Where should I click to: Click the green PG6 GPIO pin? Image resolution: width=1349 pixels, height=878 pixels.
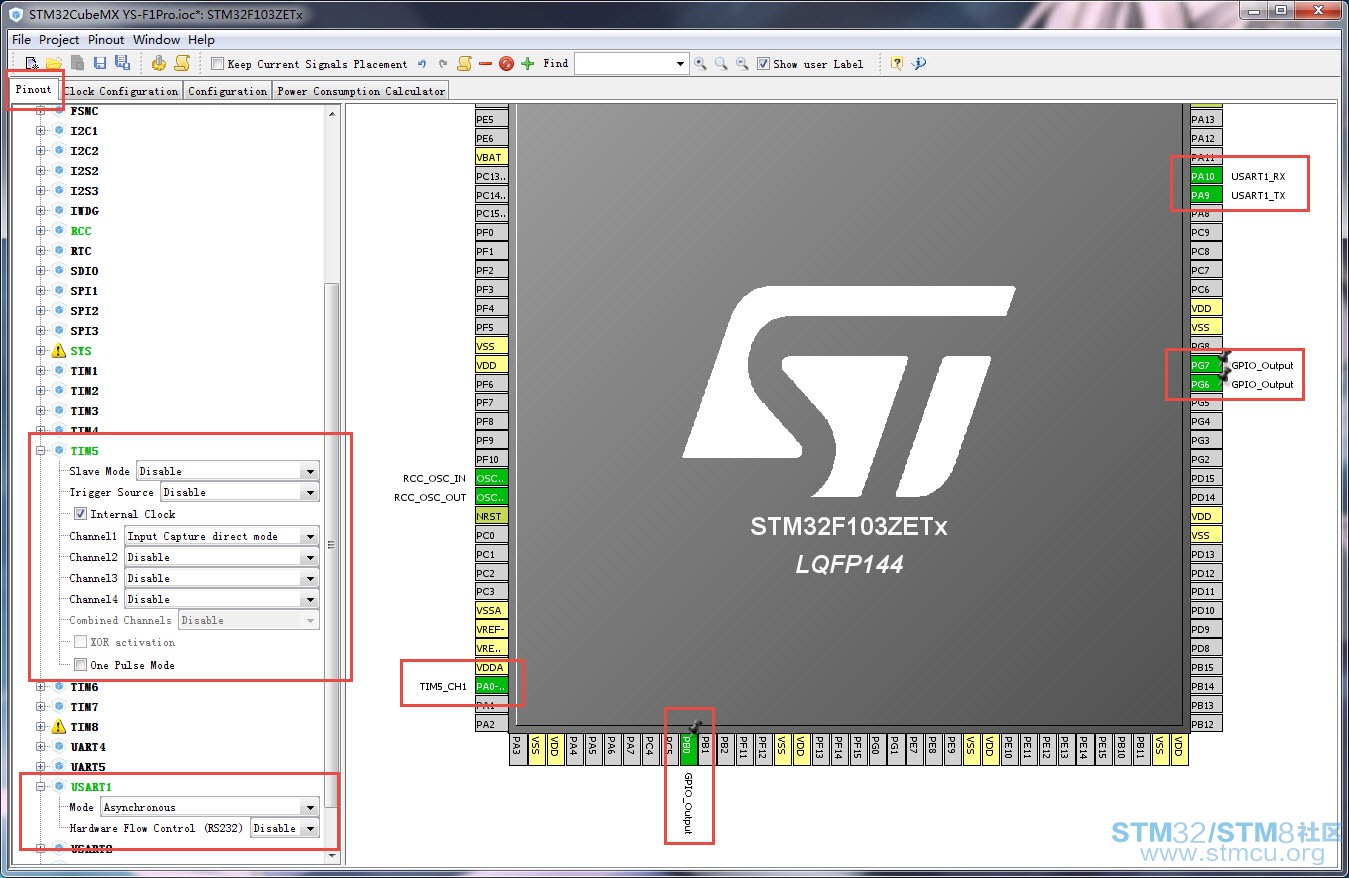(1205, 384)
